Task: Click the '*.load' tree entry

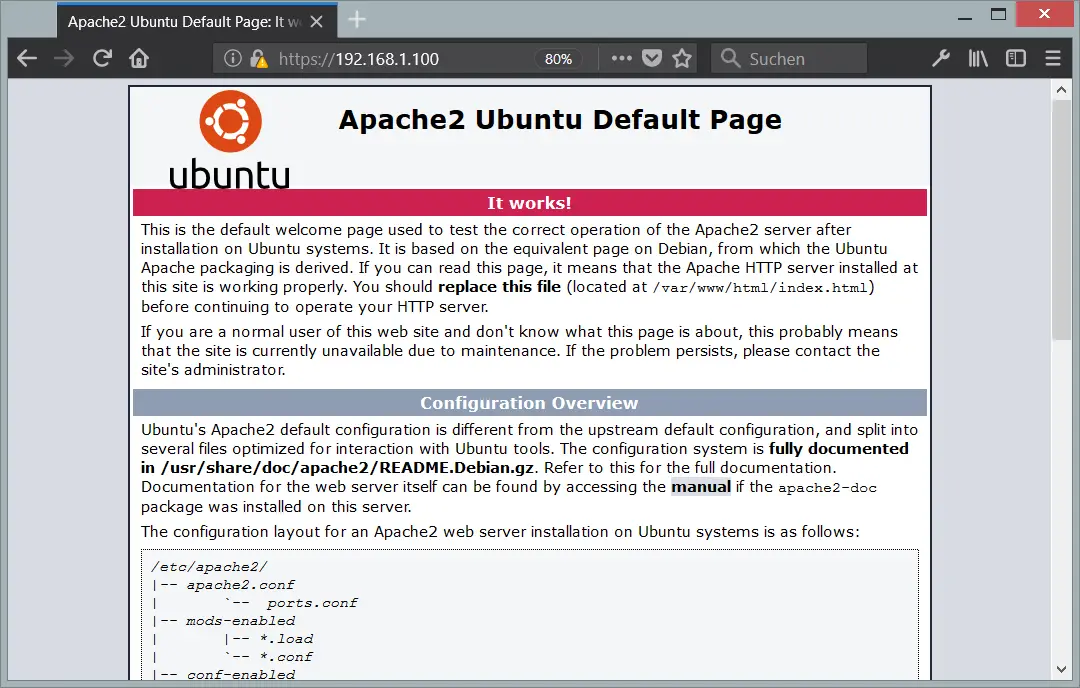Action: tap(287, 638)
